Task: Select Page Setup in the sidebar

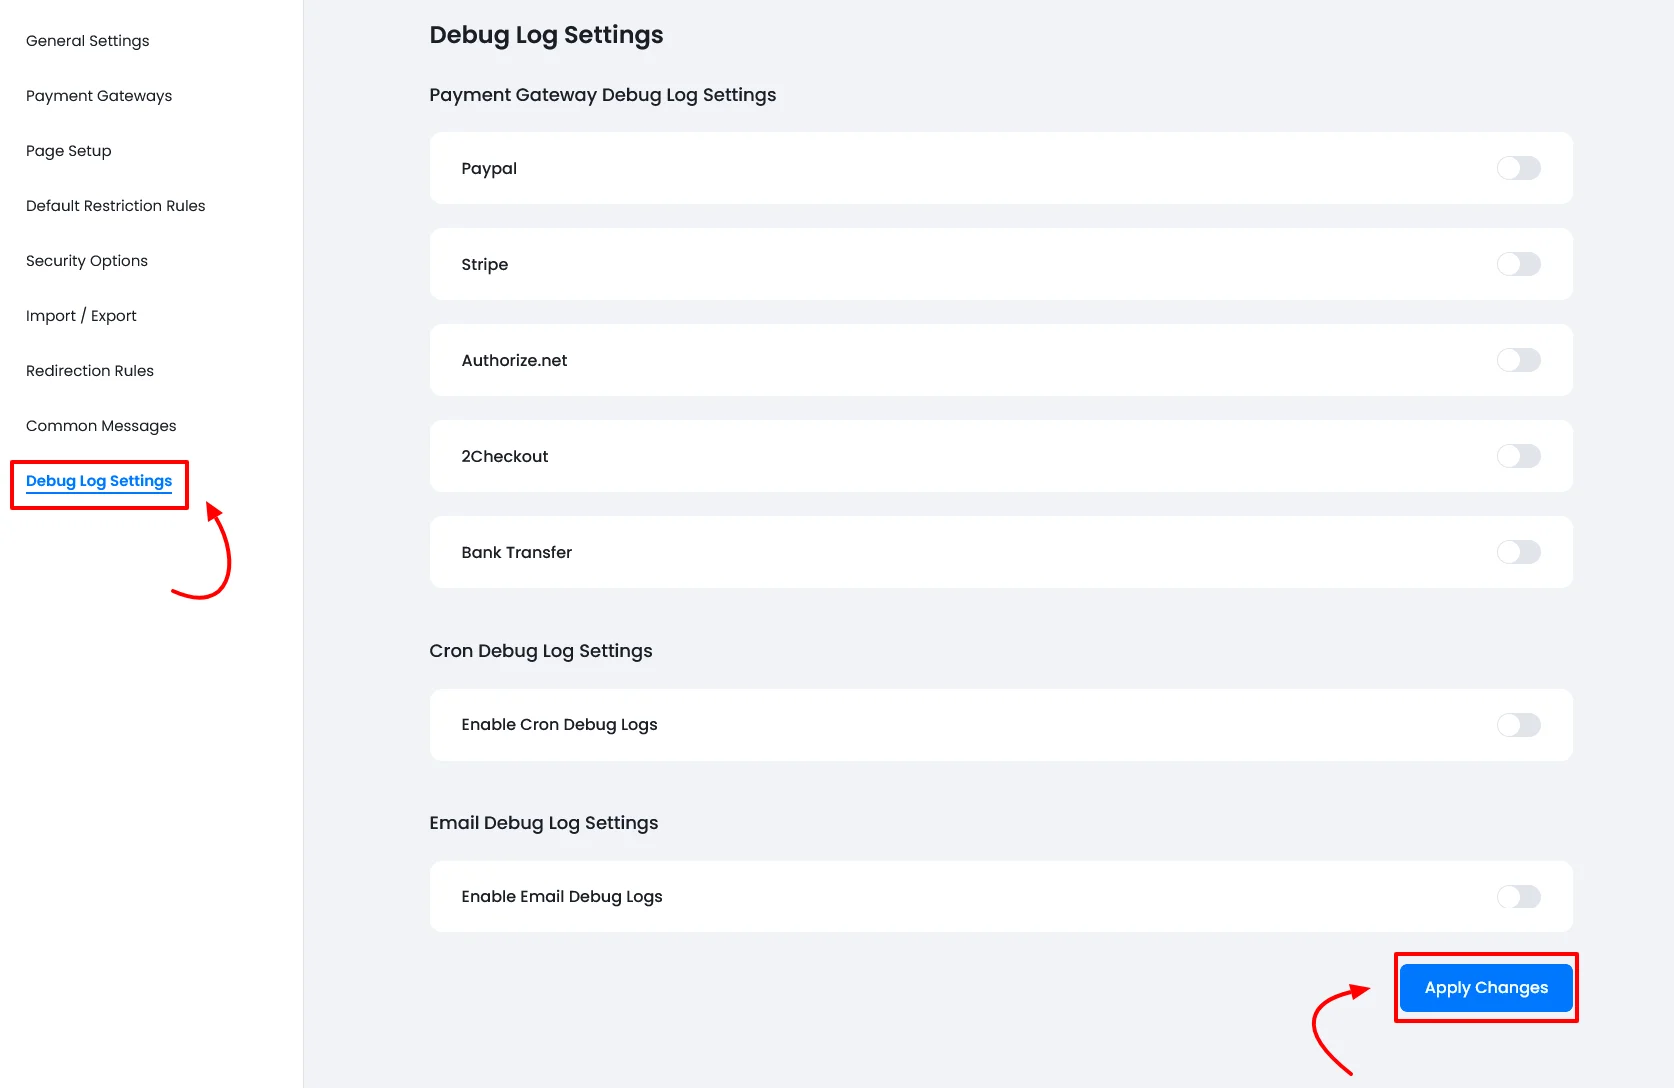Action: point(68,150)
